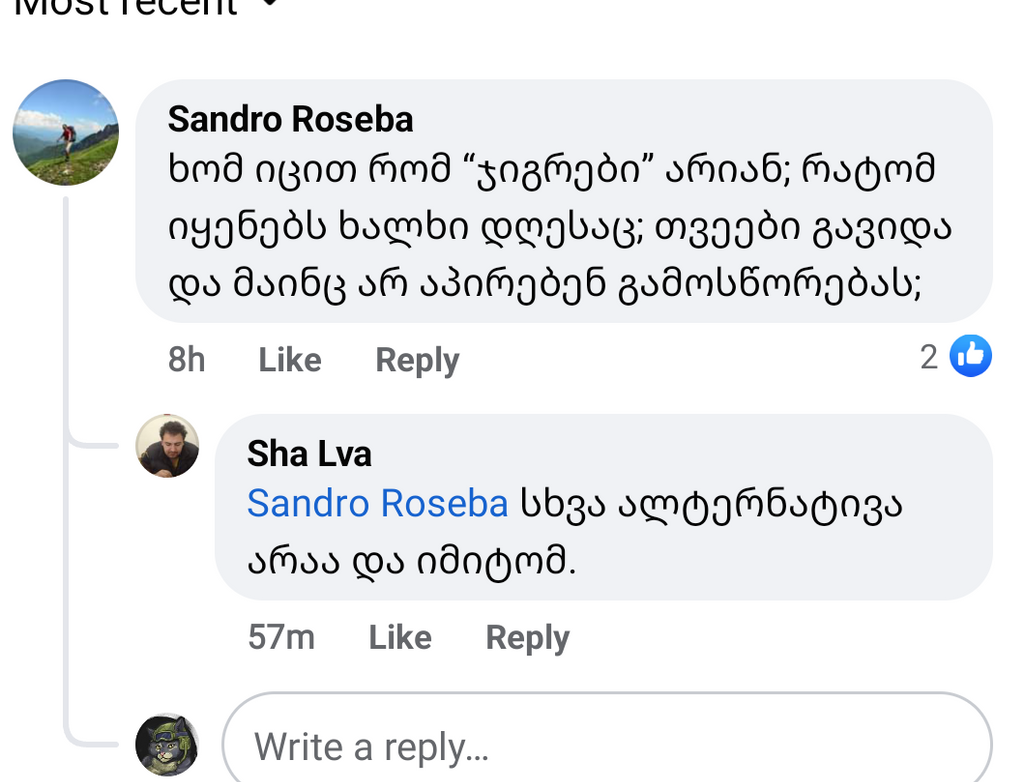Open the blue Sandro Roseba mention link
Image resolution: width=1024 pixels, height=782 pixels.
click(378, 503)
